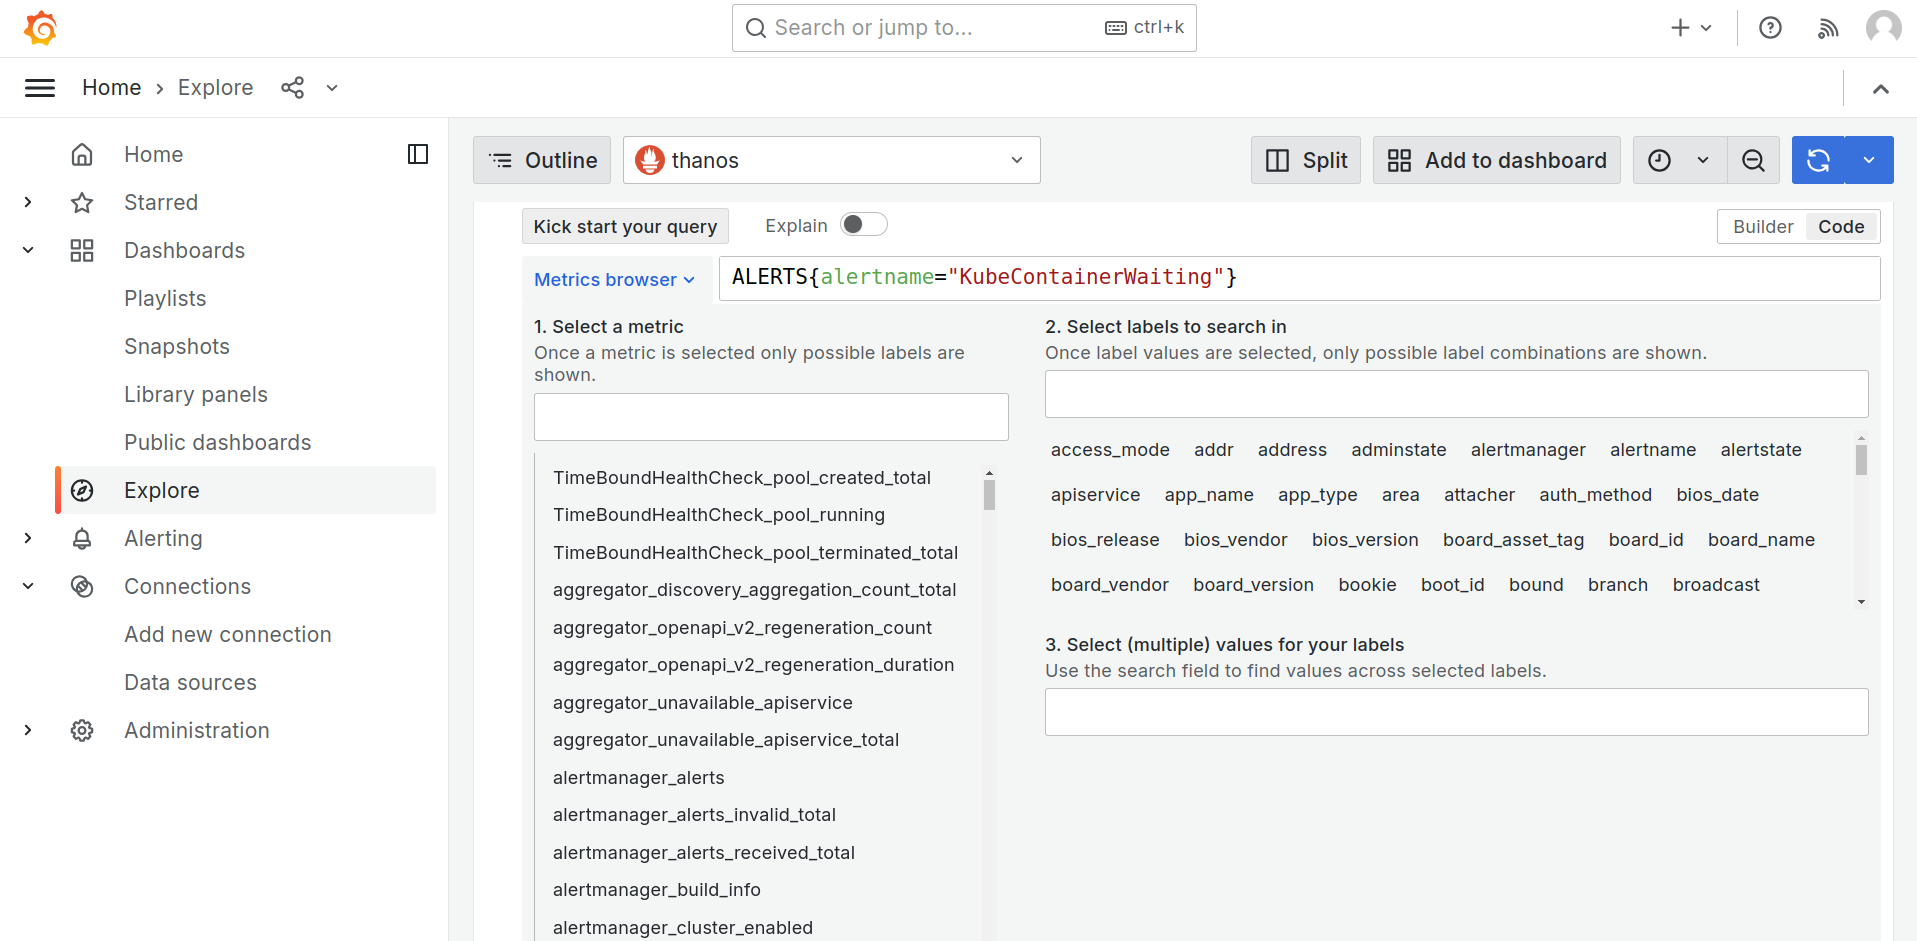Toggle the Explain switch
Viewport: 1917px width, 941px height.
(864, 225)
